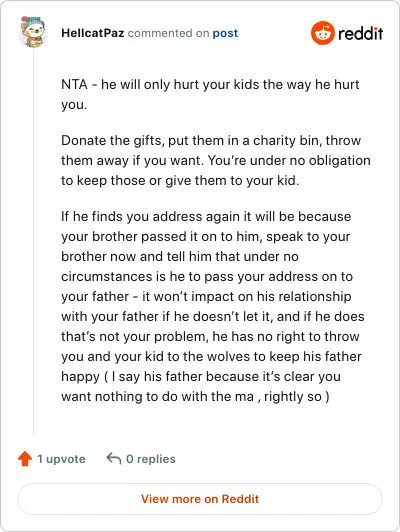Click the orange upvote arrow icon

pyautogui.click(x=25, y=459)
